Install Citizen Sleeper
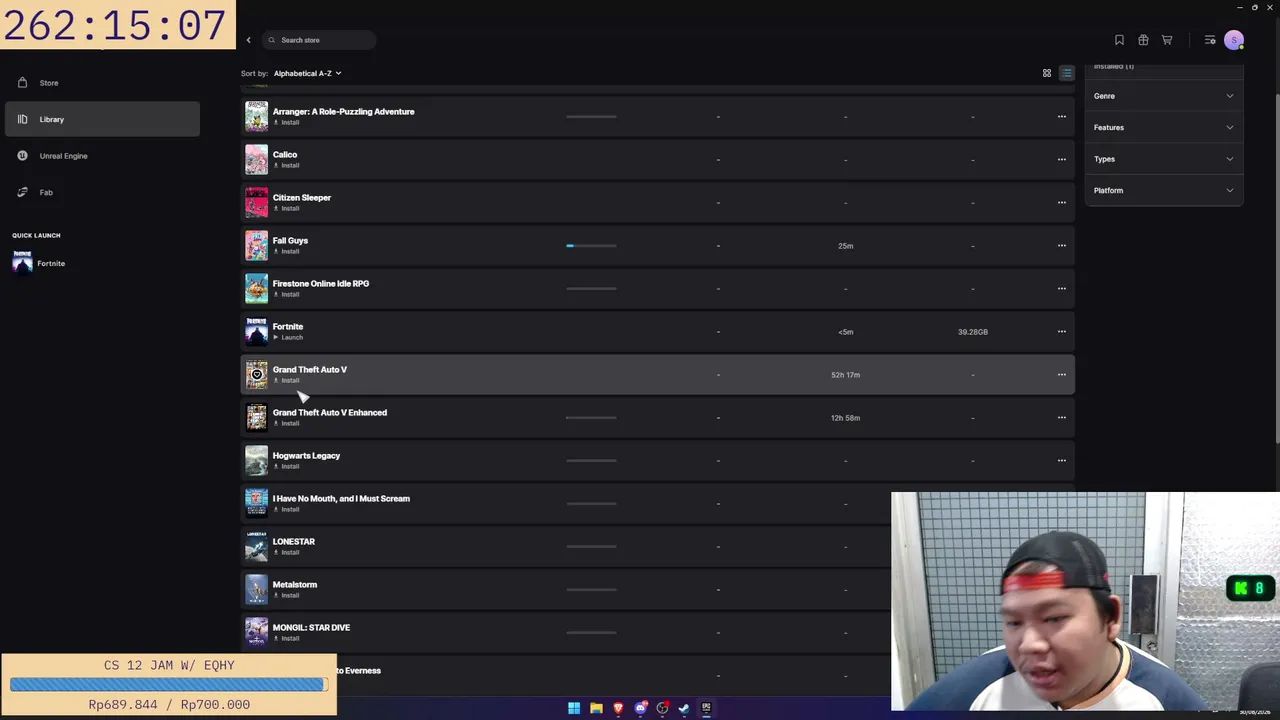The width and height of the screenshot is (1280, 720). (287, 209)
